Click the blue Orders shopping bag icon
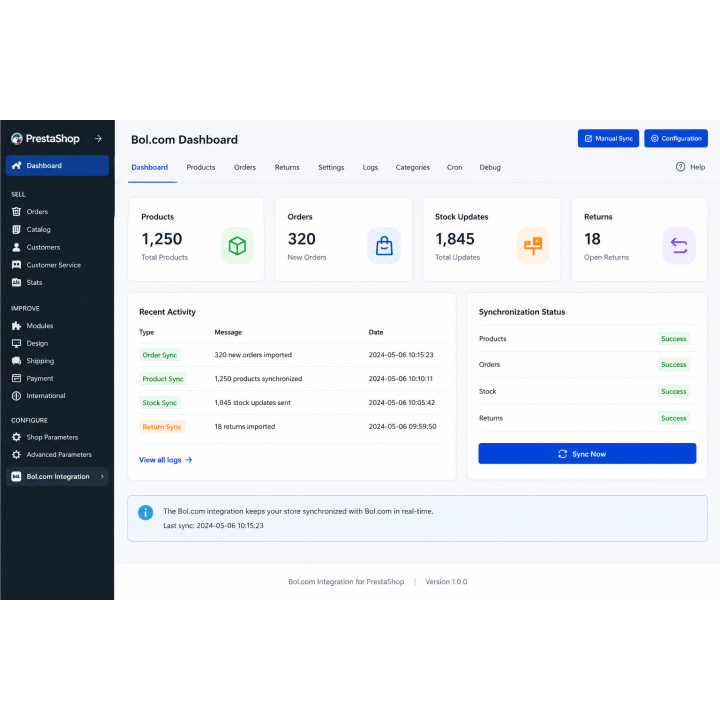 [x=384, y=246]
